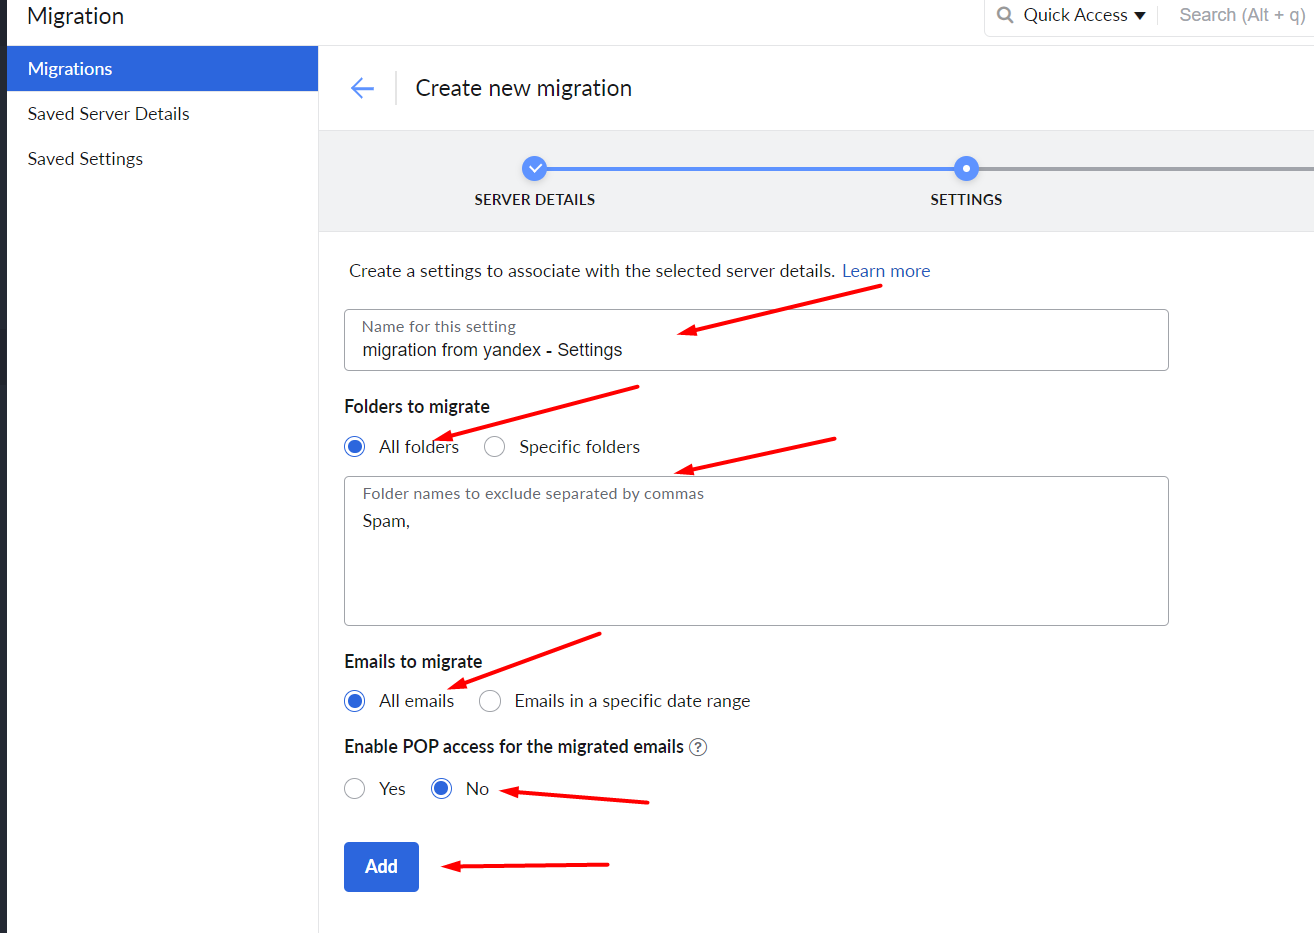Choose Yes for POP access
Image resolution: width=1314 pixels, height=933 pixels.
click(355, 789)
